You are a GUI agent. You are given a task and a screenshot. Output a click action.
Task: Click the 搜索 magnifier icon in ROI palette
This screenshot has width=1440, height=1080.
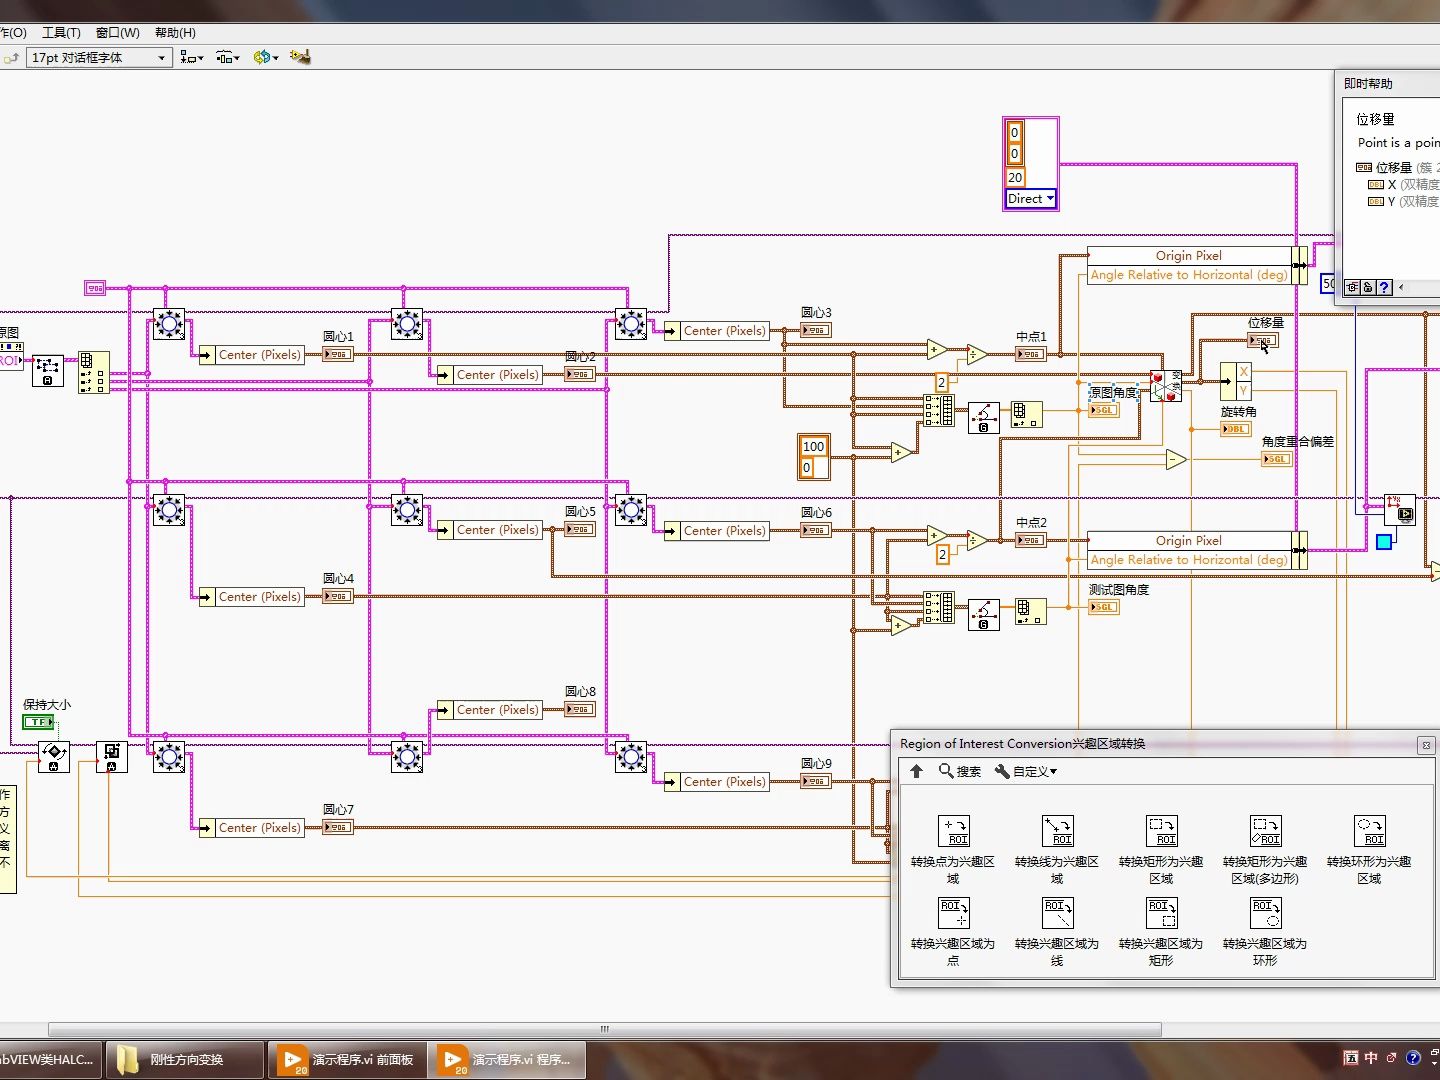tap(945, 771)
